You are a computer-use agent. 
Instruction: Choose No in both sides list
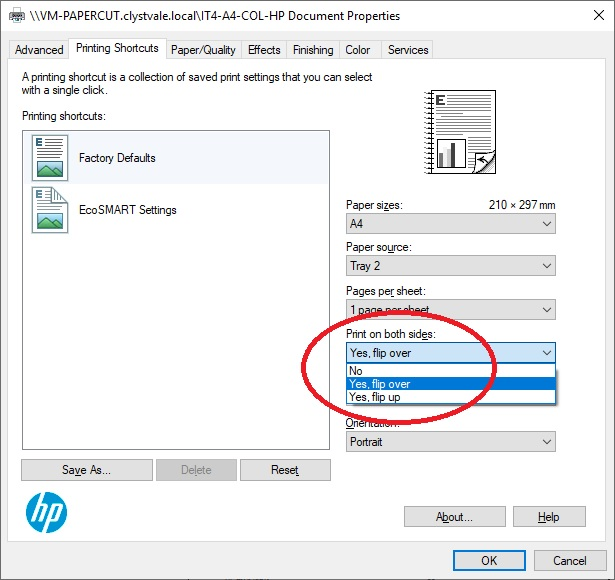[451, 371]
